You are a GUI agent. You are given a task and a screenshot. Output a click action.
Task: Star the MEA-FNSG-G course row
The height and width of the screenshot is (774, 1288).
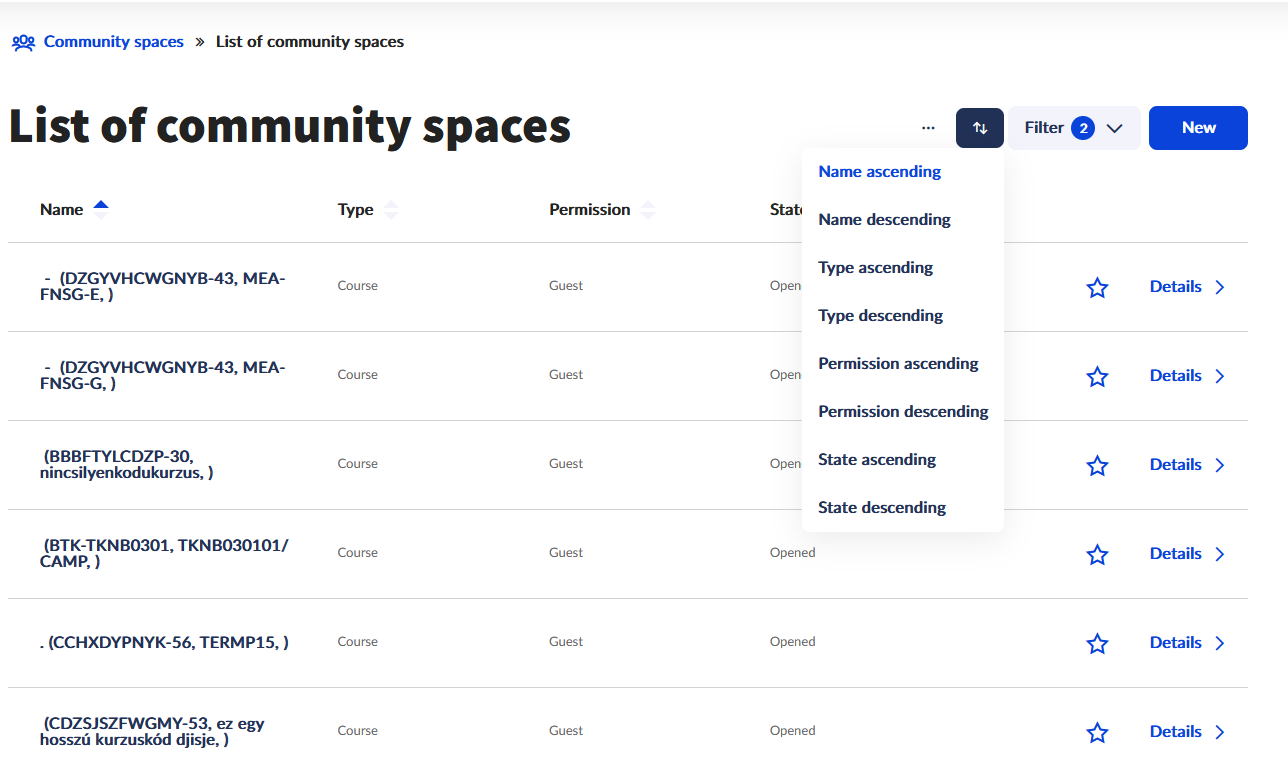(1097, 377)
